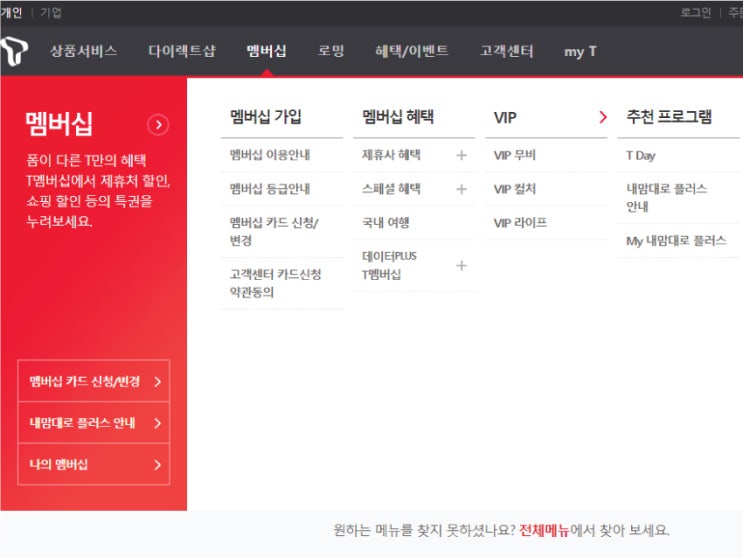
Task: Open 멤버십 카드 신청/변경 red panel button
Action: tap(94, 381)
